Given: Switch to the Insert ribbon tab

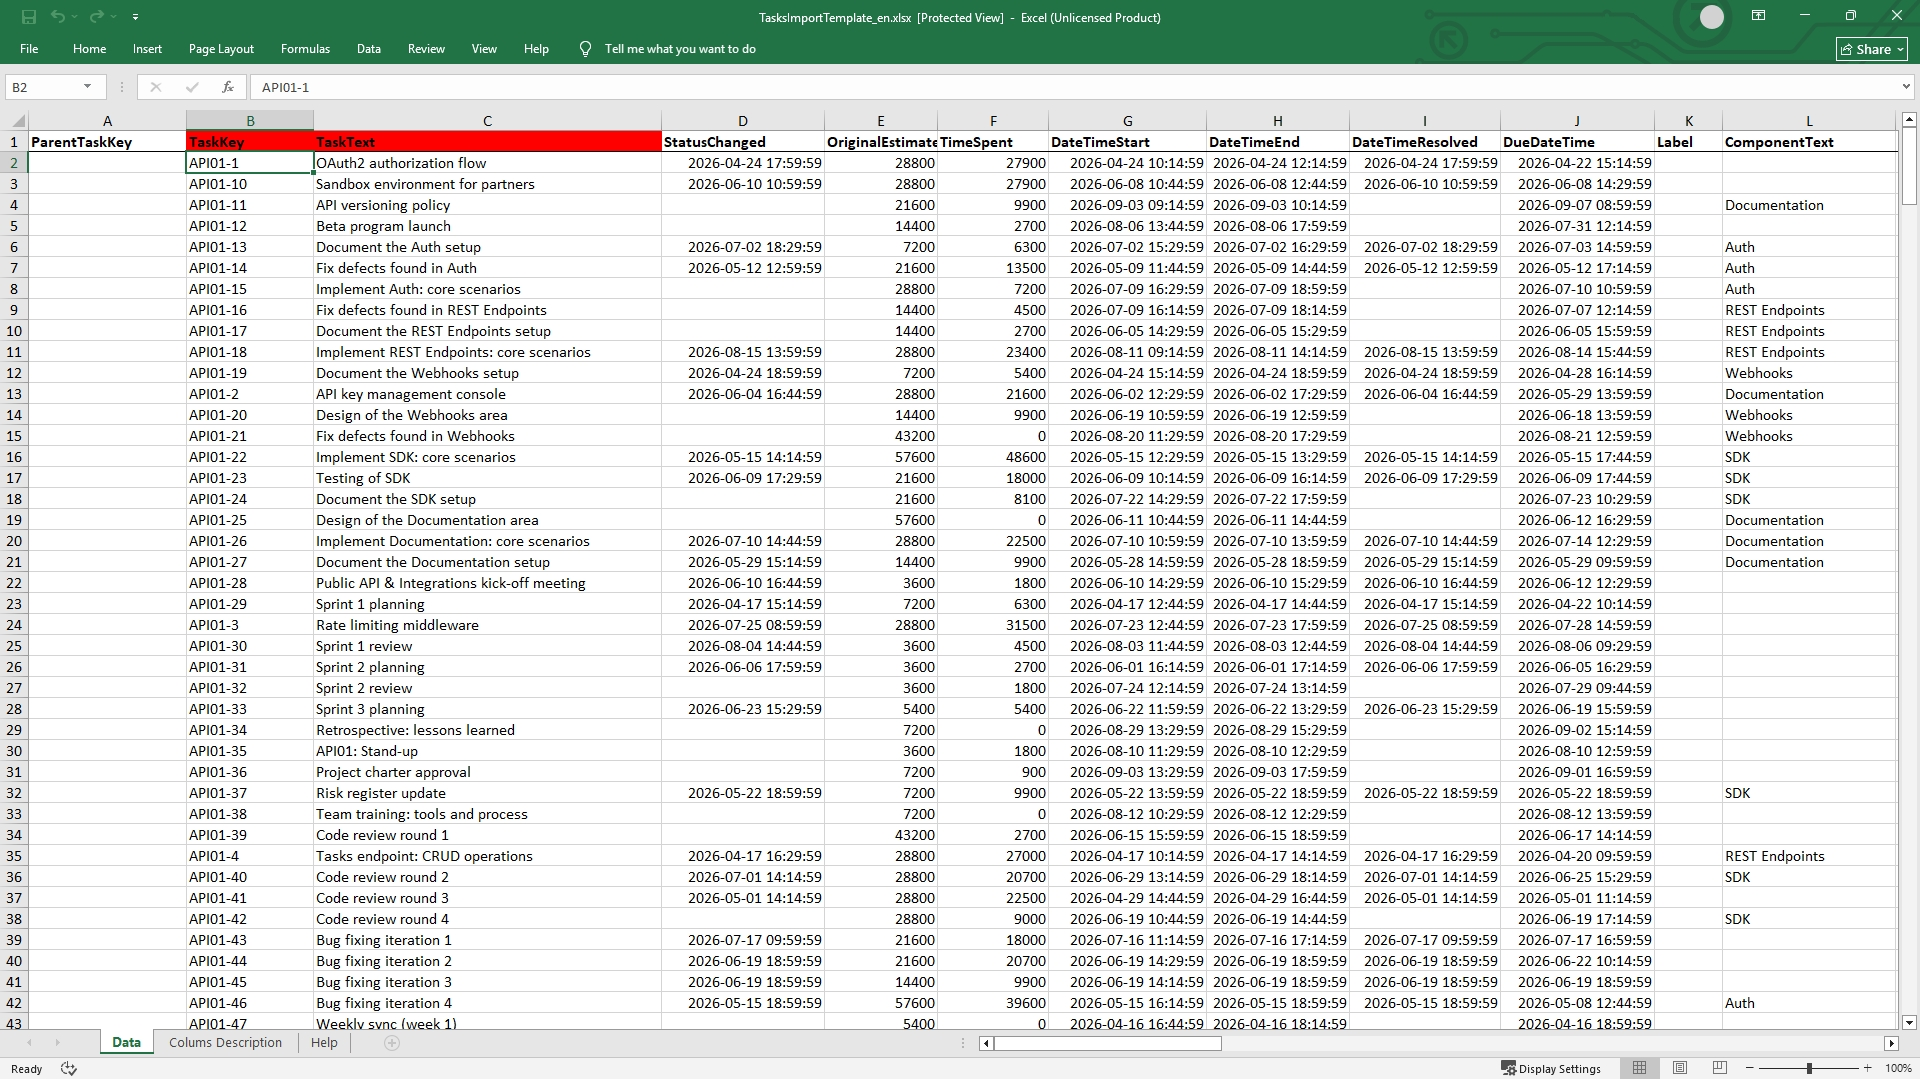Looking at the screenshot, I should pos(147,49).
